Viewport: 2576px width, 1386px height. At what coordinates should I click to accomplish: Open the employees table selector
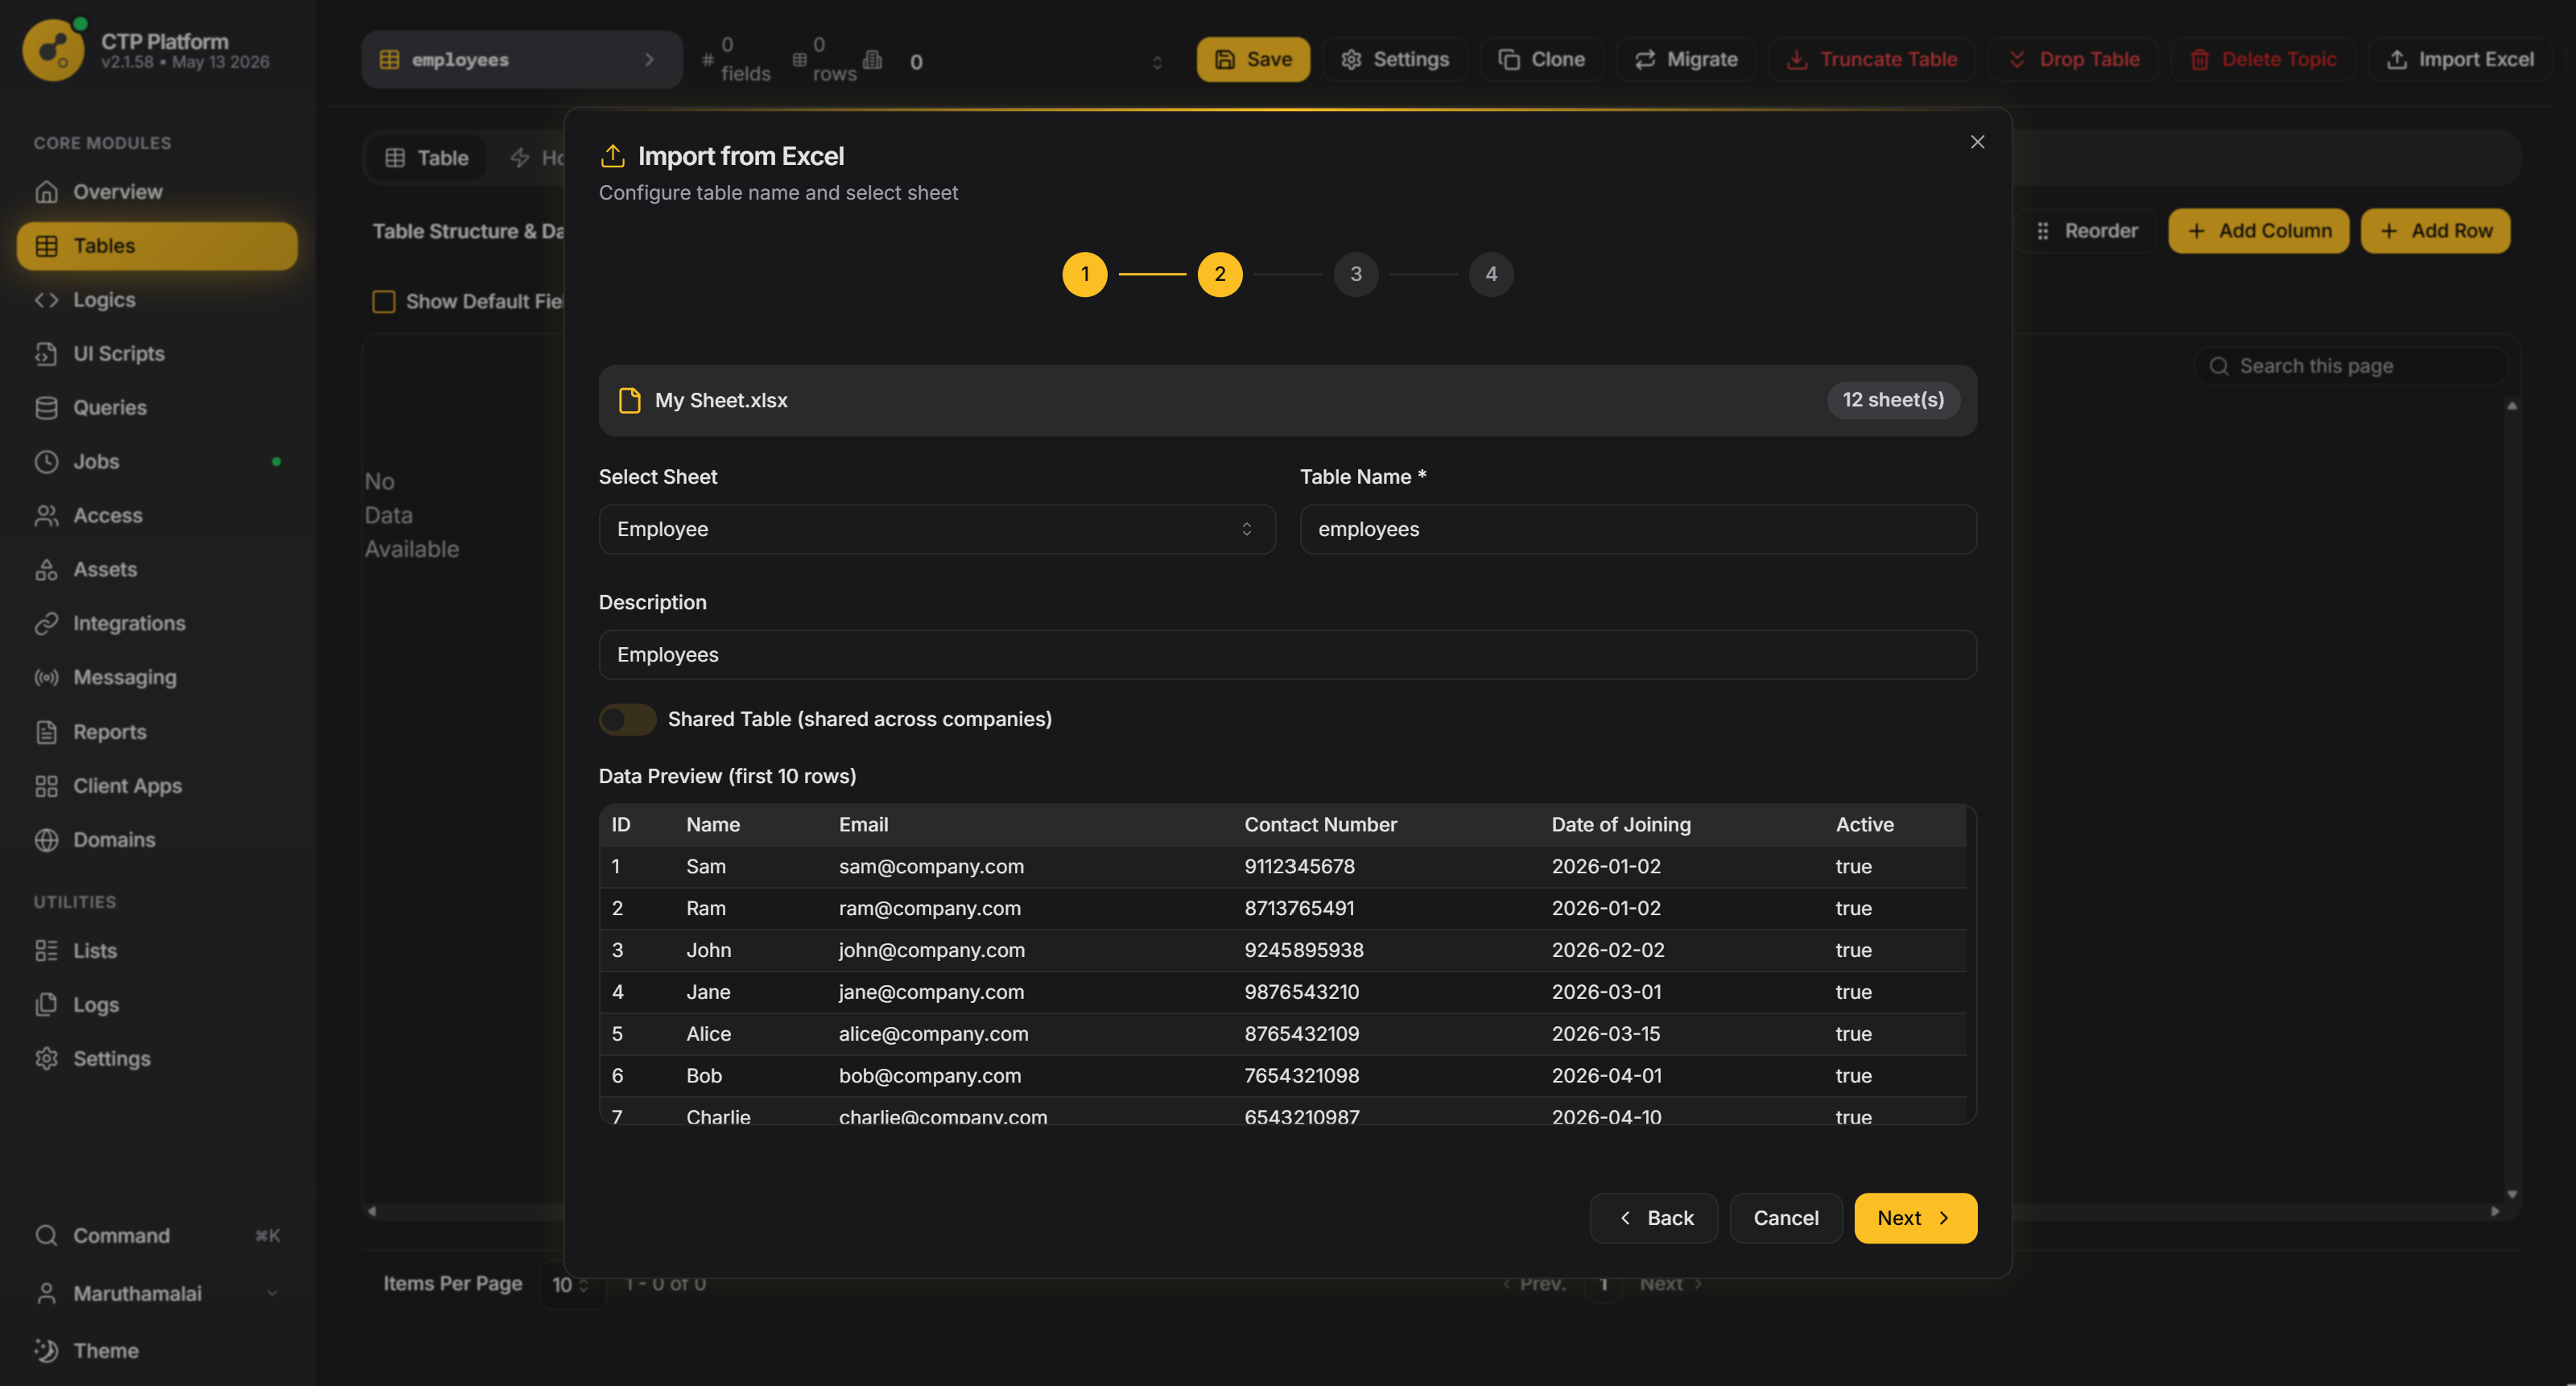pos(521,59)
